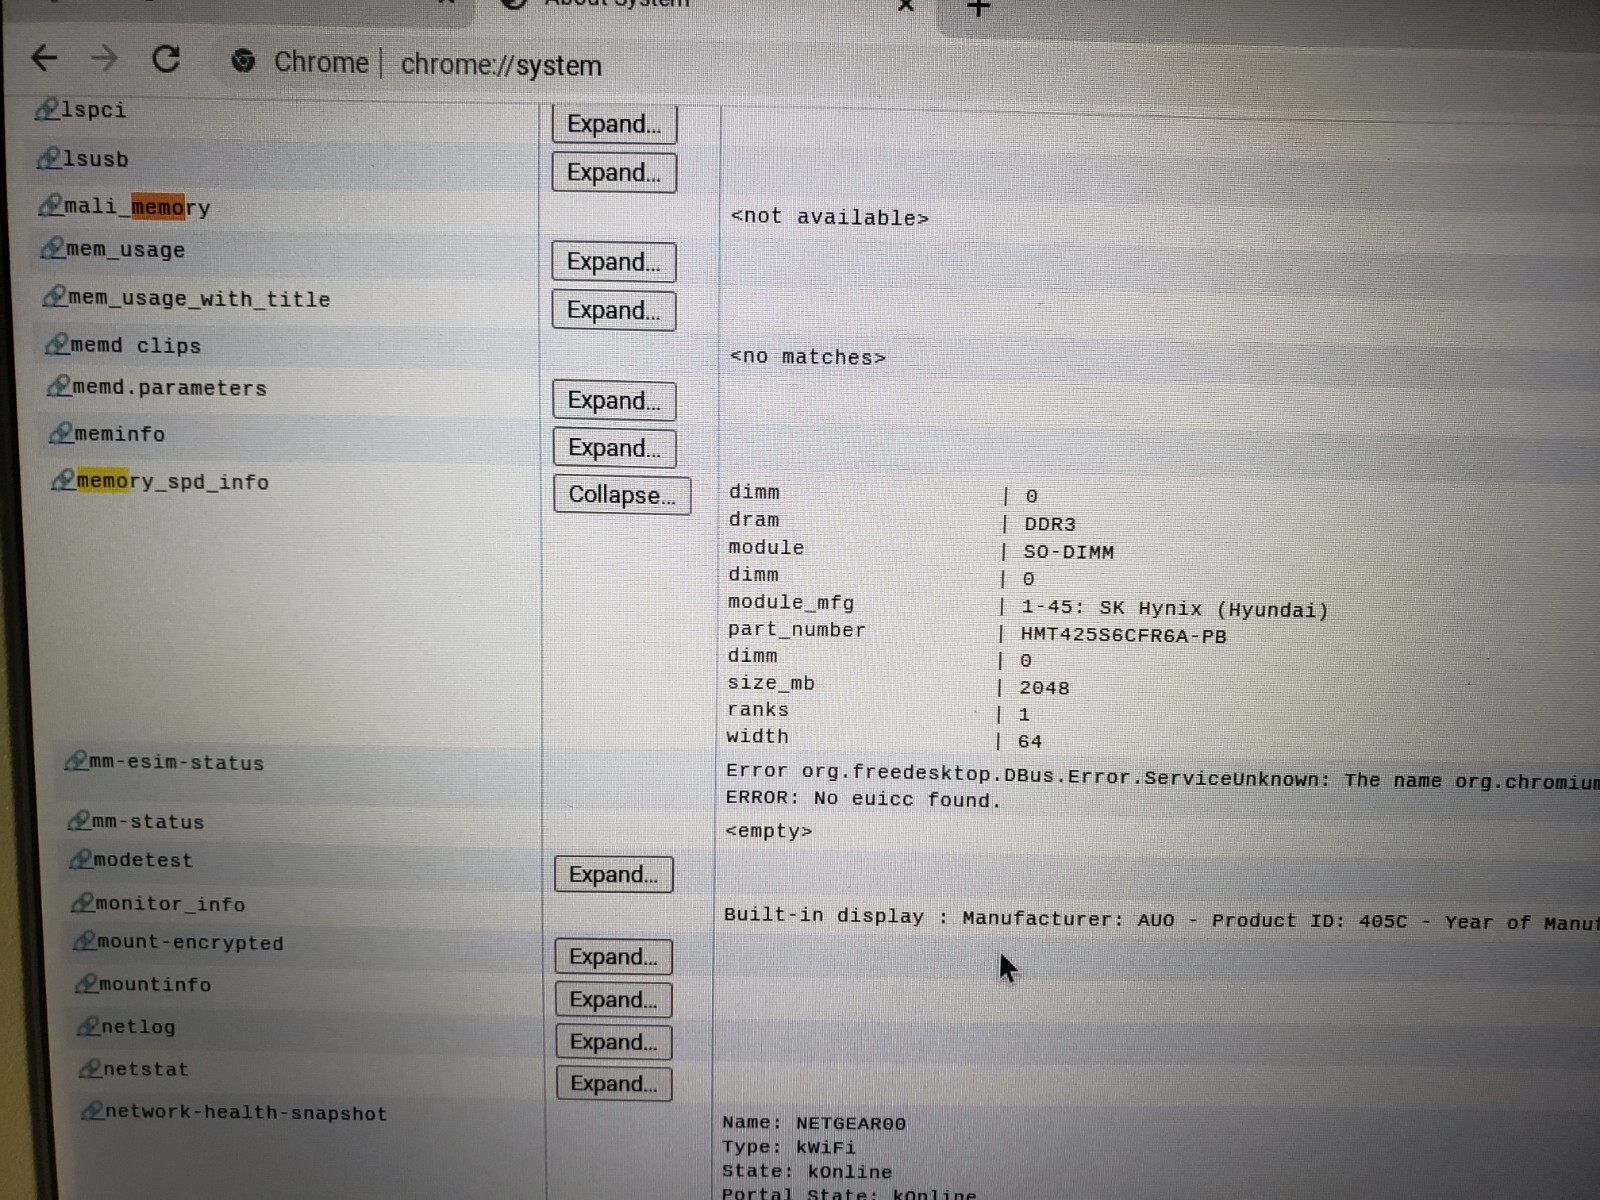The height and width of the screenshot is (1200, 1600).
Task: Click the memory_spd_info label
Action: click(x=173, y=482)
